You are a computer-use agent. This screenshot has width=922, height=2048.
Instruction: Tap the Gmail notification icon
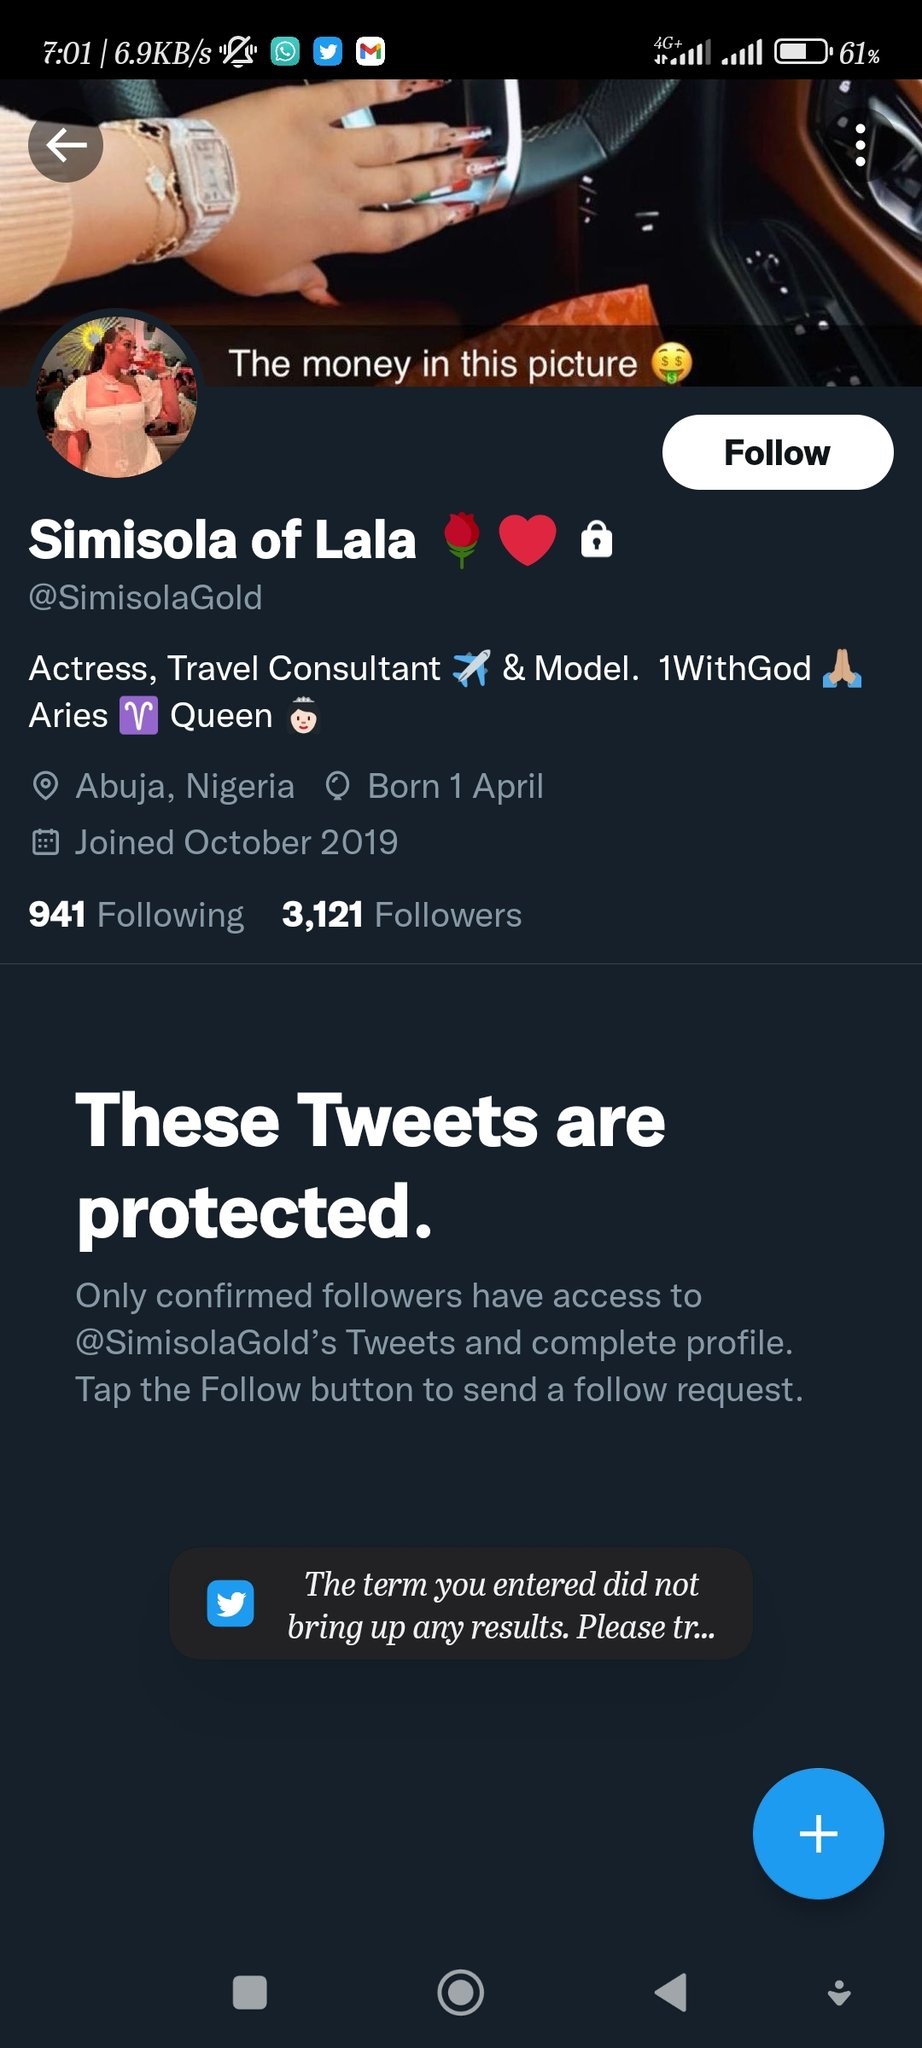[x=371, y=51]
